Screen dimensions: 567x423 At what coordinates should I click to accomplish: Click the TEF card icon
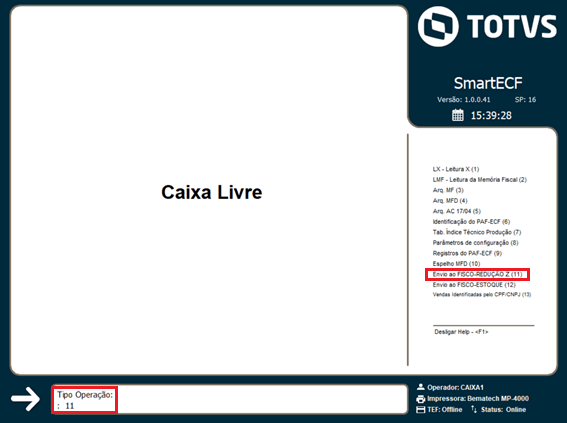(421, 410)
